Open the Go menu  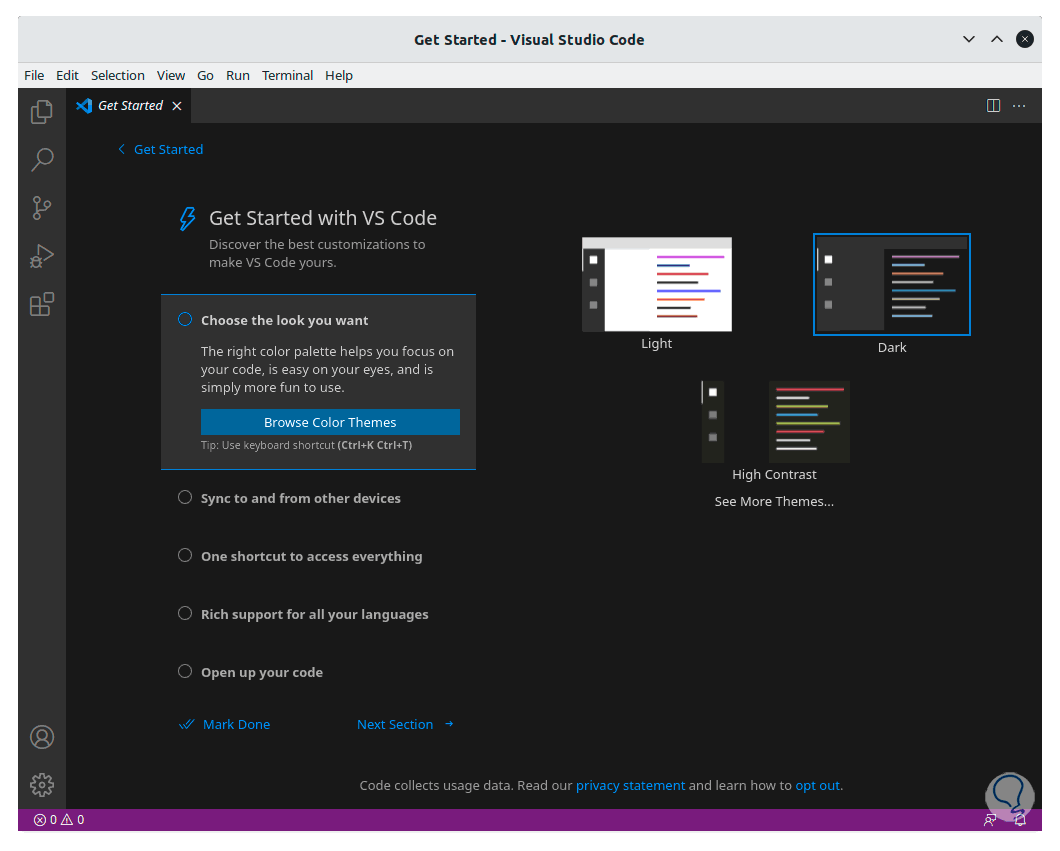tap(205, 76)
